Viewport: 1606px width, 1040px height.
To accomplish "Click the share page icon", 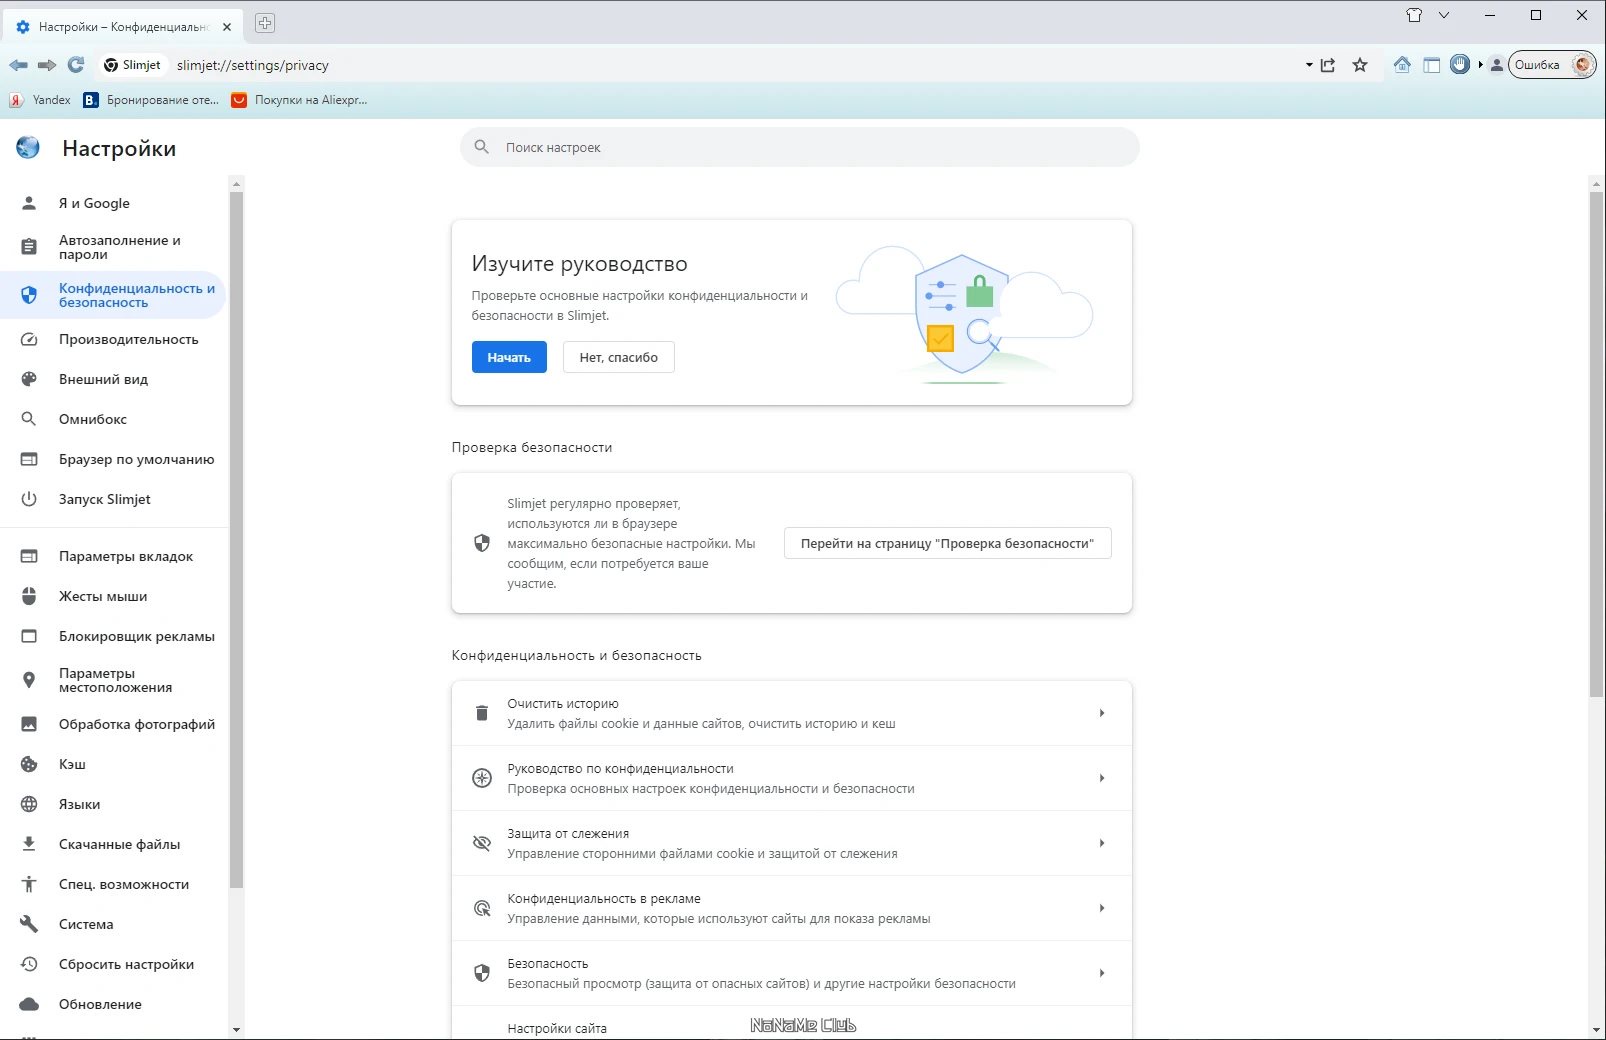I will tap(1328, 65).
